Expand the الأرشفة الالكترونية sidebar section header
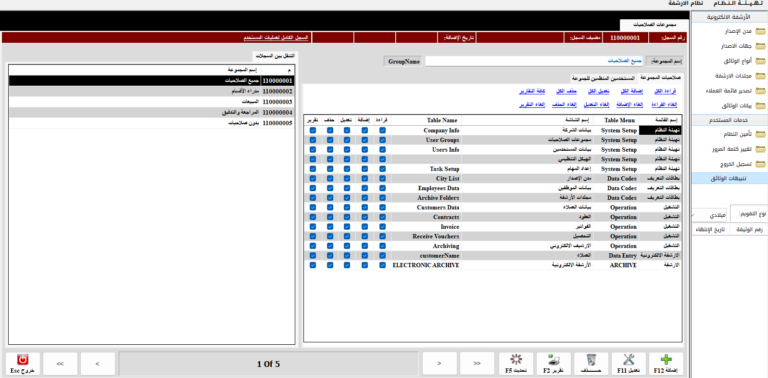Screen dimensions: 768x378 (729, 17)
